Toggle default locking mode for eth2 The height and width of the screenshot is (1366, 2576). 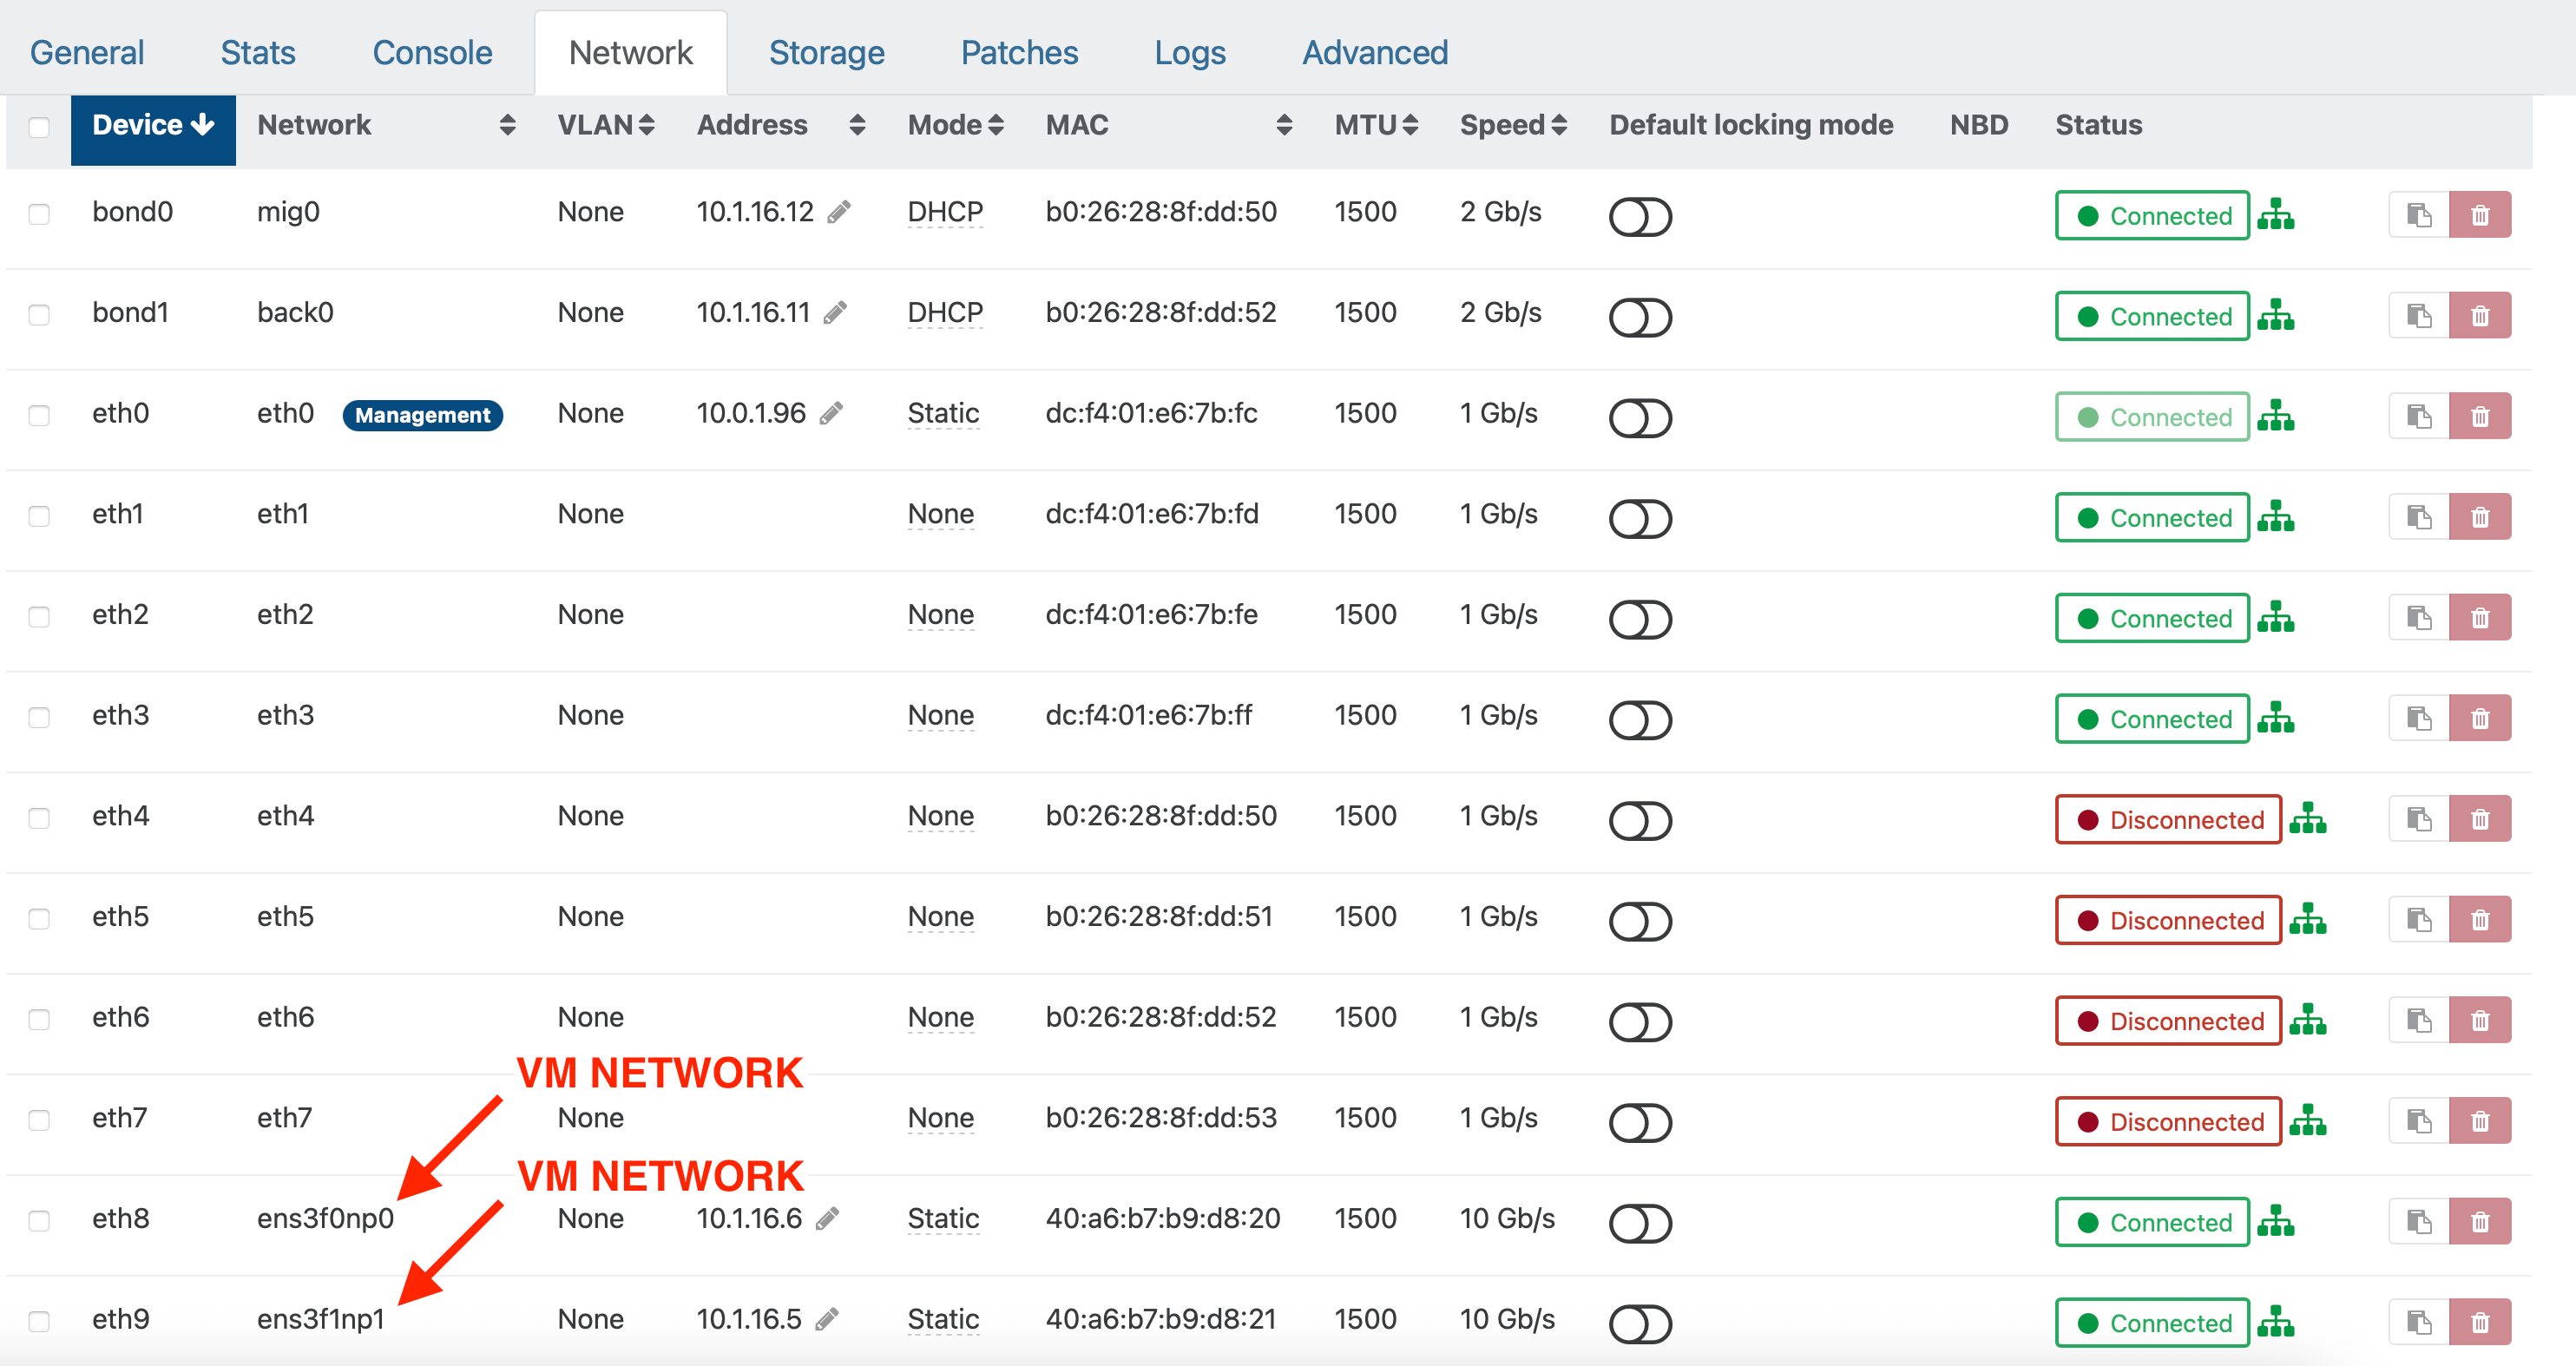click(x=1640, y=619)
